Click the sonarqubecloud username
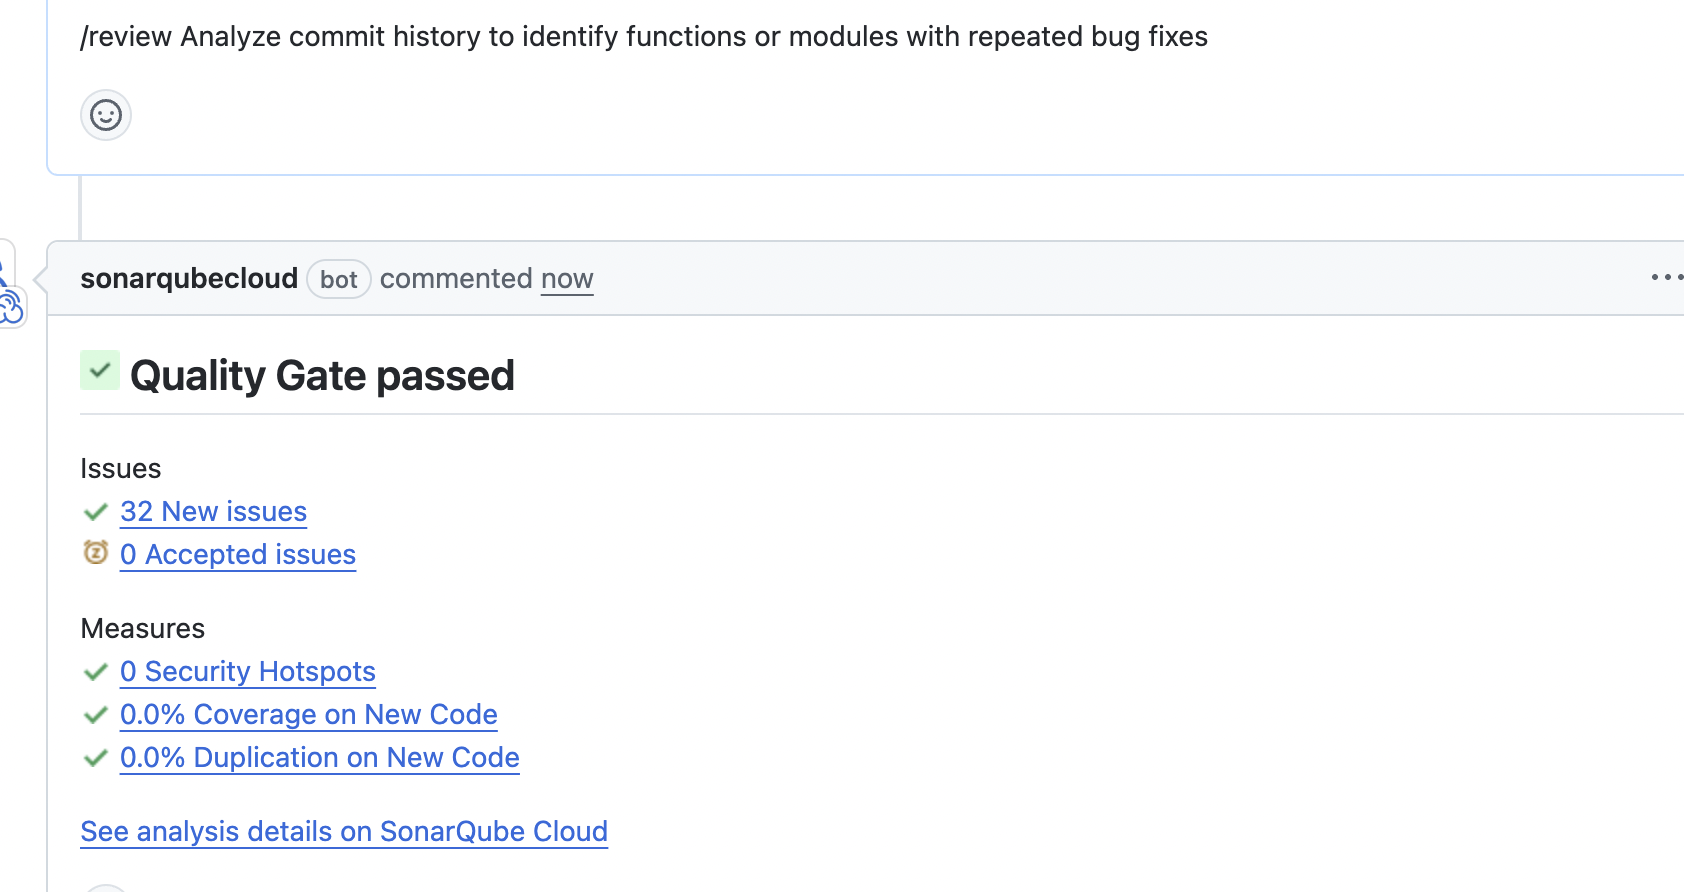 [x=189, y=278]
